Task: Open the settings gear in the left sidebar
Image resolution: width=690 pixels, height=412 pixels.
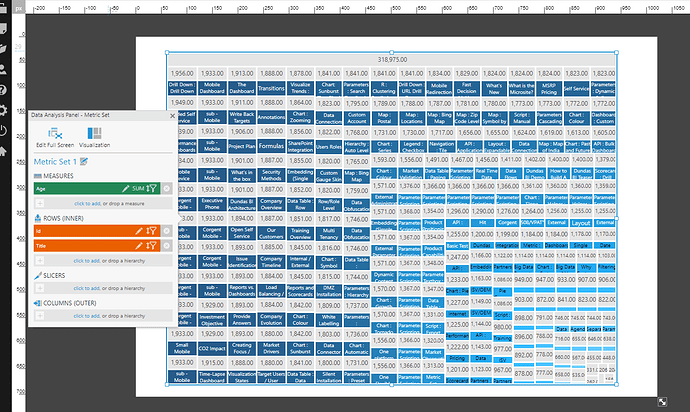Action: click(3, 110)
